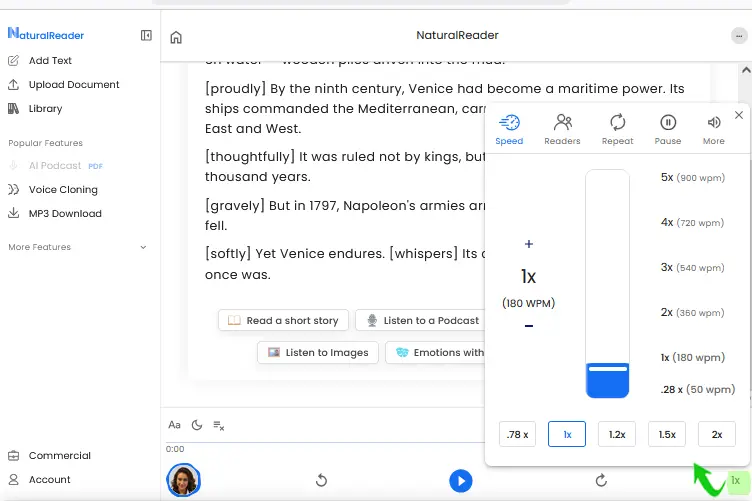
Task: Rewind with the back arrow
Action: tap(321, 480)
